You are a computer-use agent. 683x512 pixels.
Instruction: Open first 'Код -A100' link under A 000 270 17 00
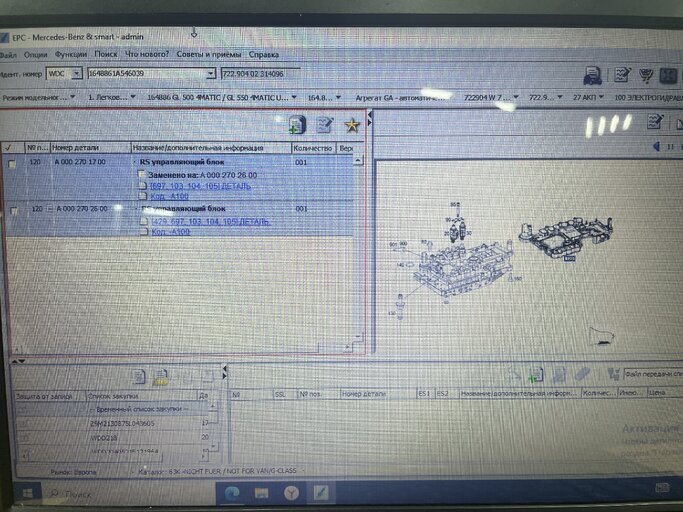(169, 196)
